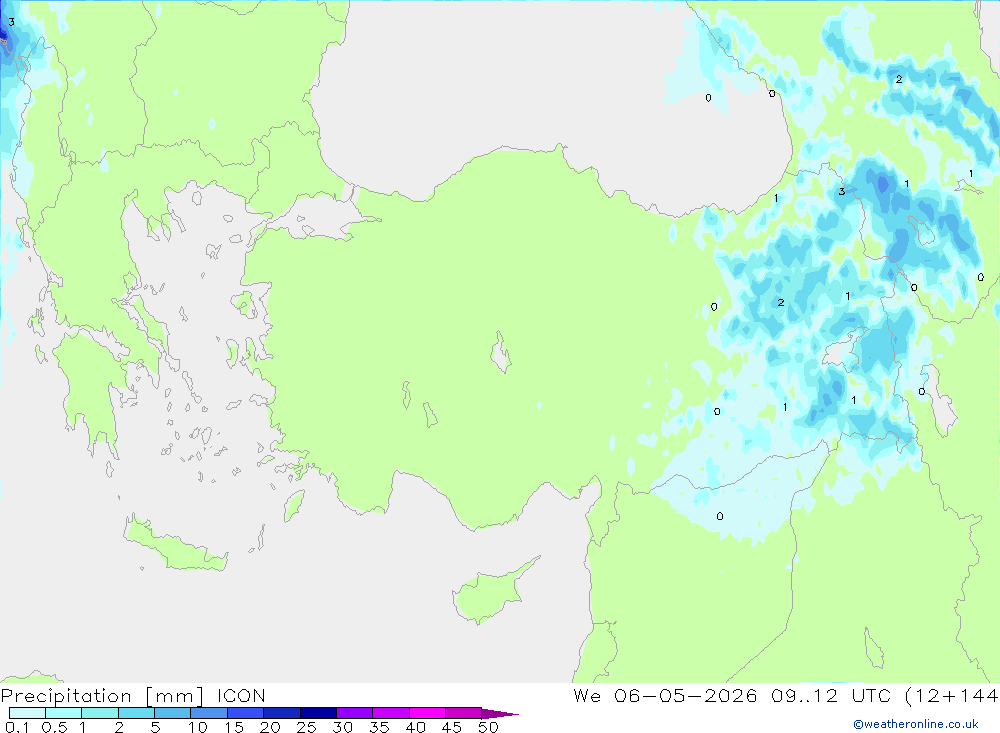
Task: Click the 35–40 mm violet legend swatch
Action: pyautogui.click(x=391, y=713)
